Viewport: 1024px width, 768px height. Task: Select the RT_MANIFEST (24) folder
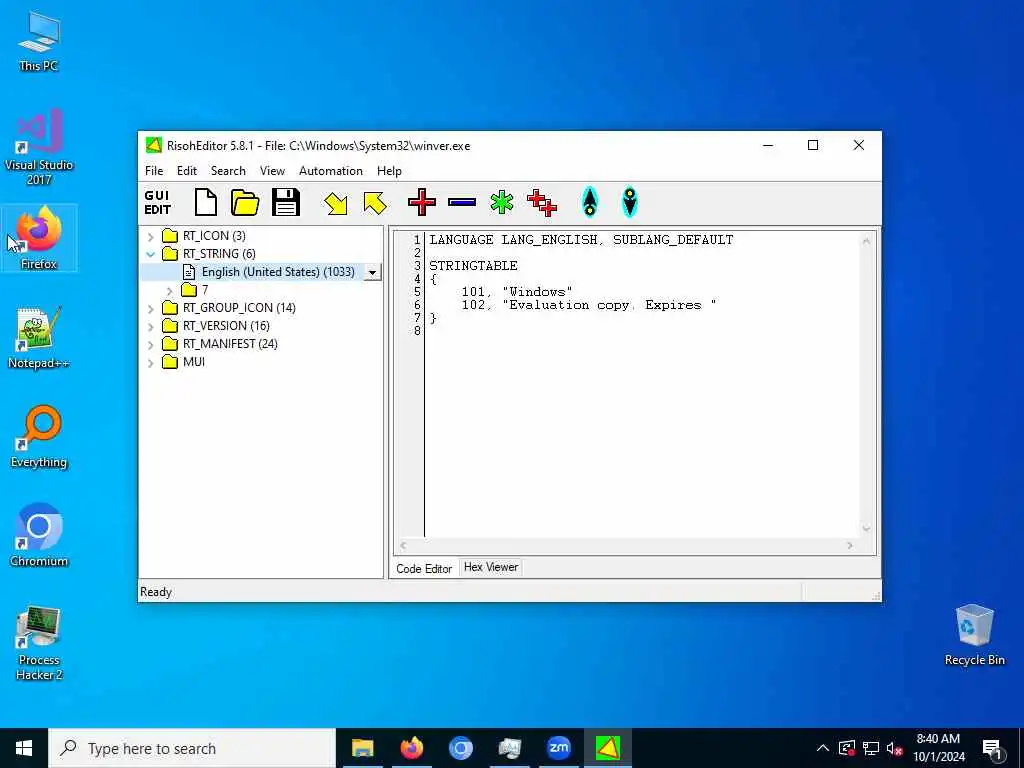(219, 344)
